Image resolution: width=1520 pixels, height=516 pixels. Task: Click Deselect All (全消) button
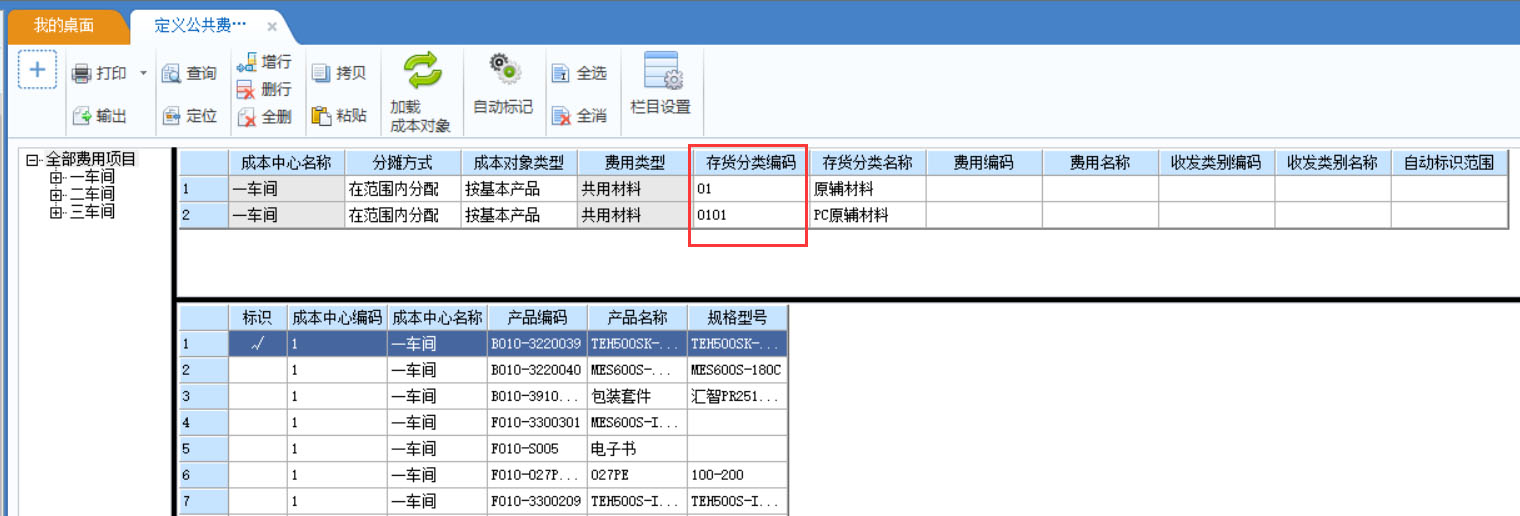click(561, 116)
